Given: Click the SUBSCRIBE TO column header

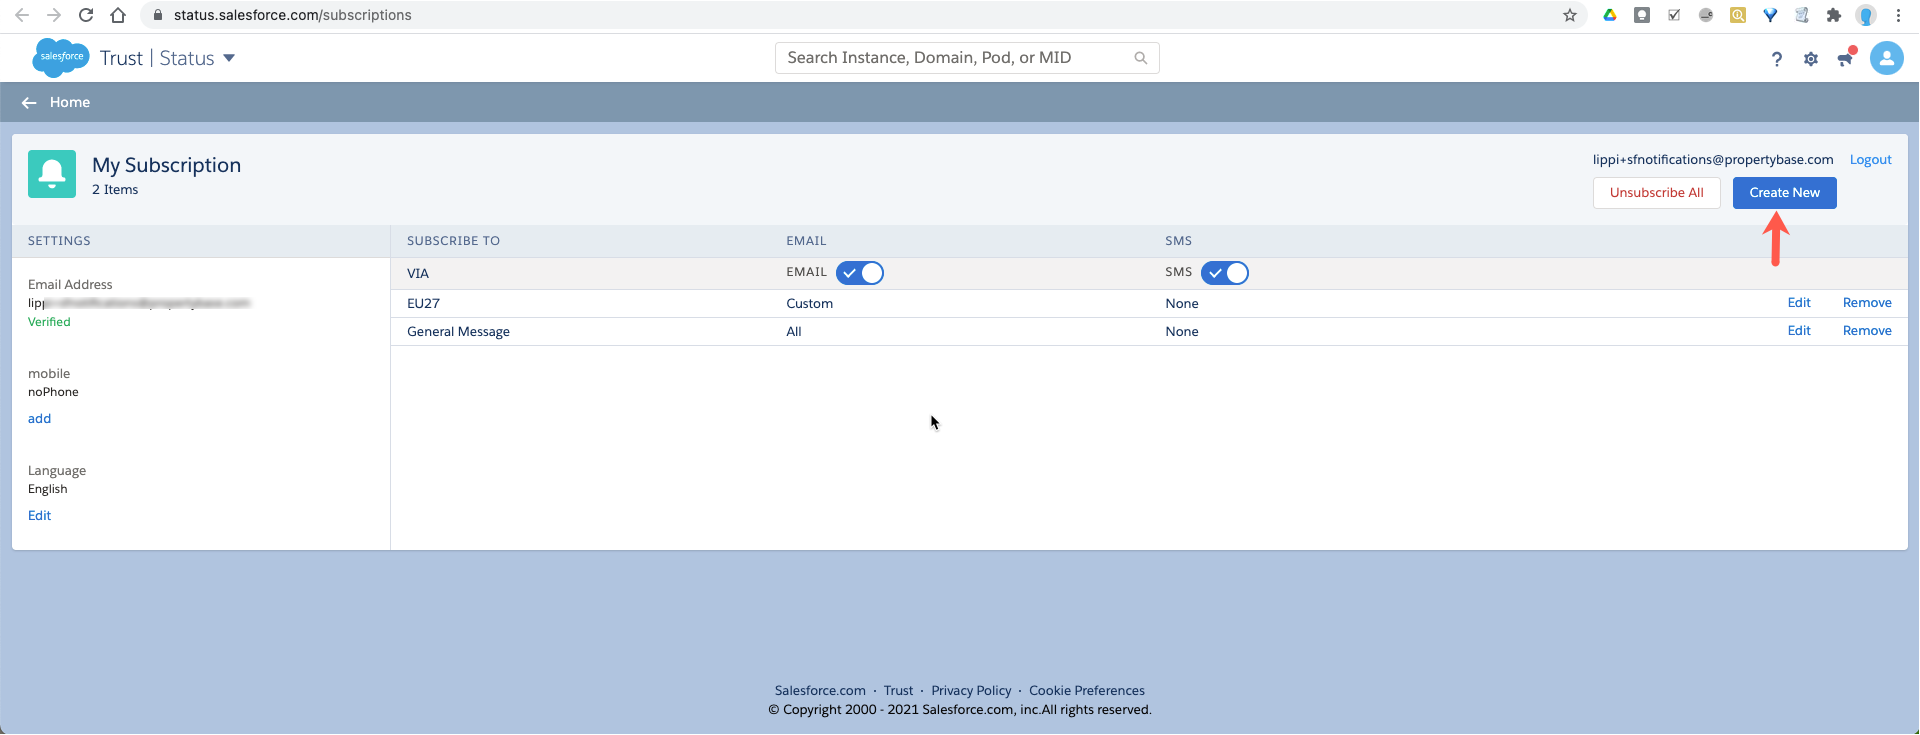Looking at the screenshot, I should click(453, 241).
